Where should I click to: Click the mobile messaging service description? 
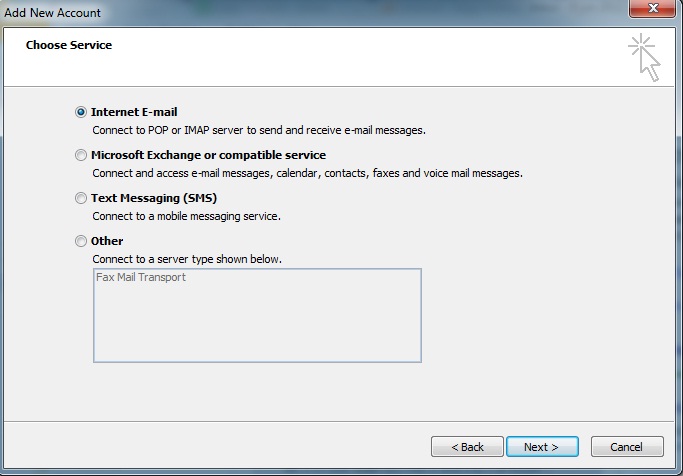tap(186, 216)
